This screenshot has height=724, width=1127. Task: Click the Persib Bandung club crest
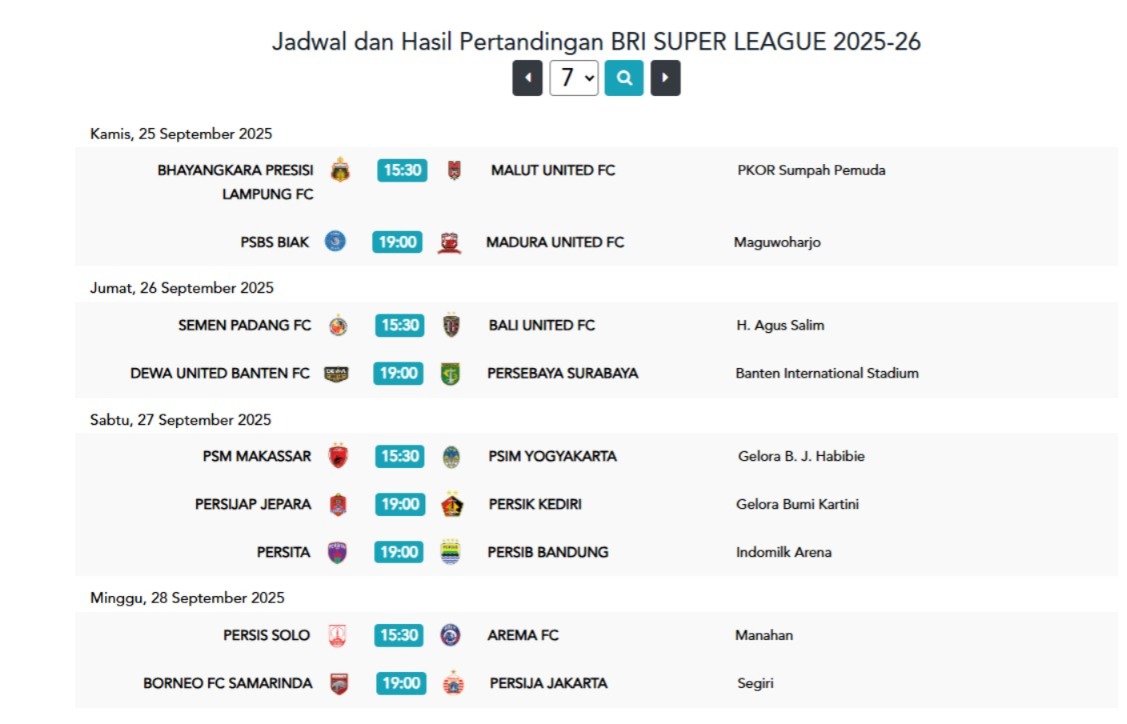click(x=451, y=552)
